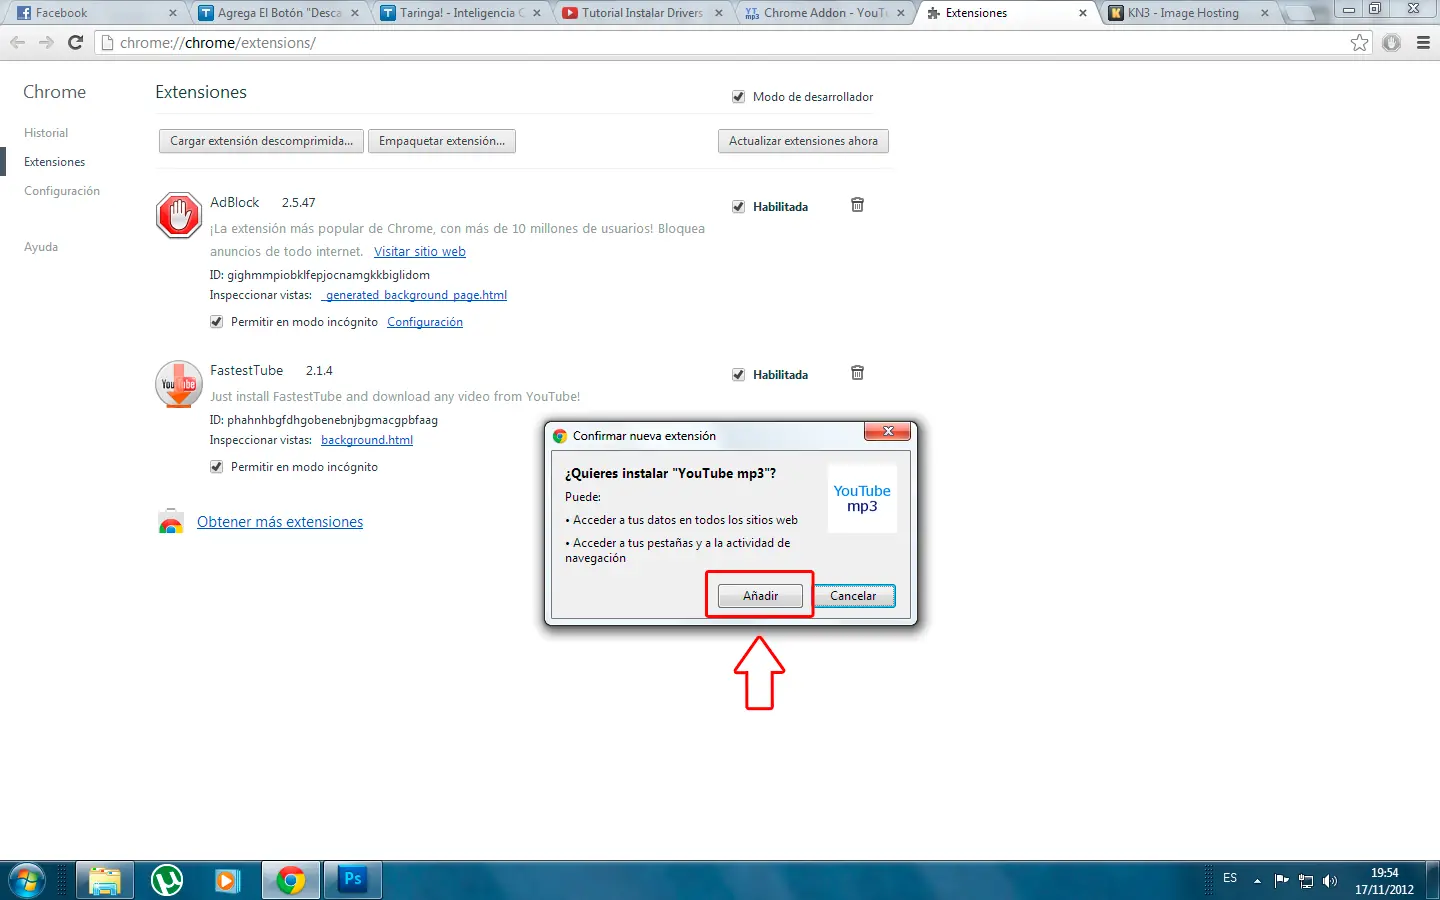Bookmark this page with the star icon
This screenshot has width=1440, height=900.
[1359, 43]
